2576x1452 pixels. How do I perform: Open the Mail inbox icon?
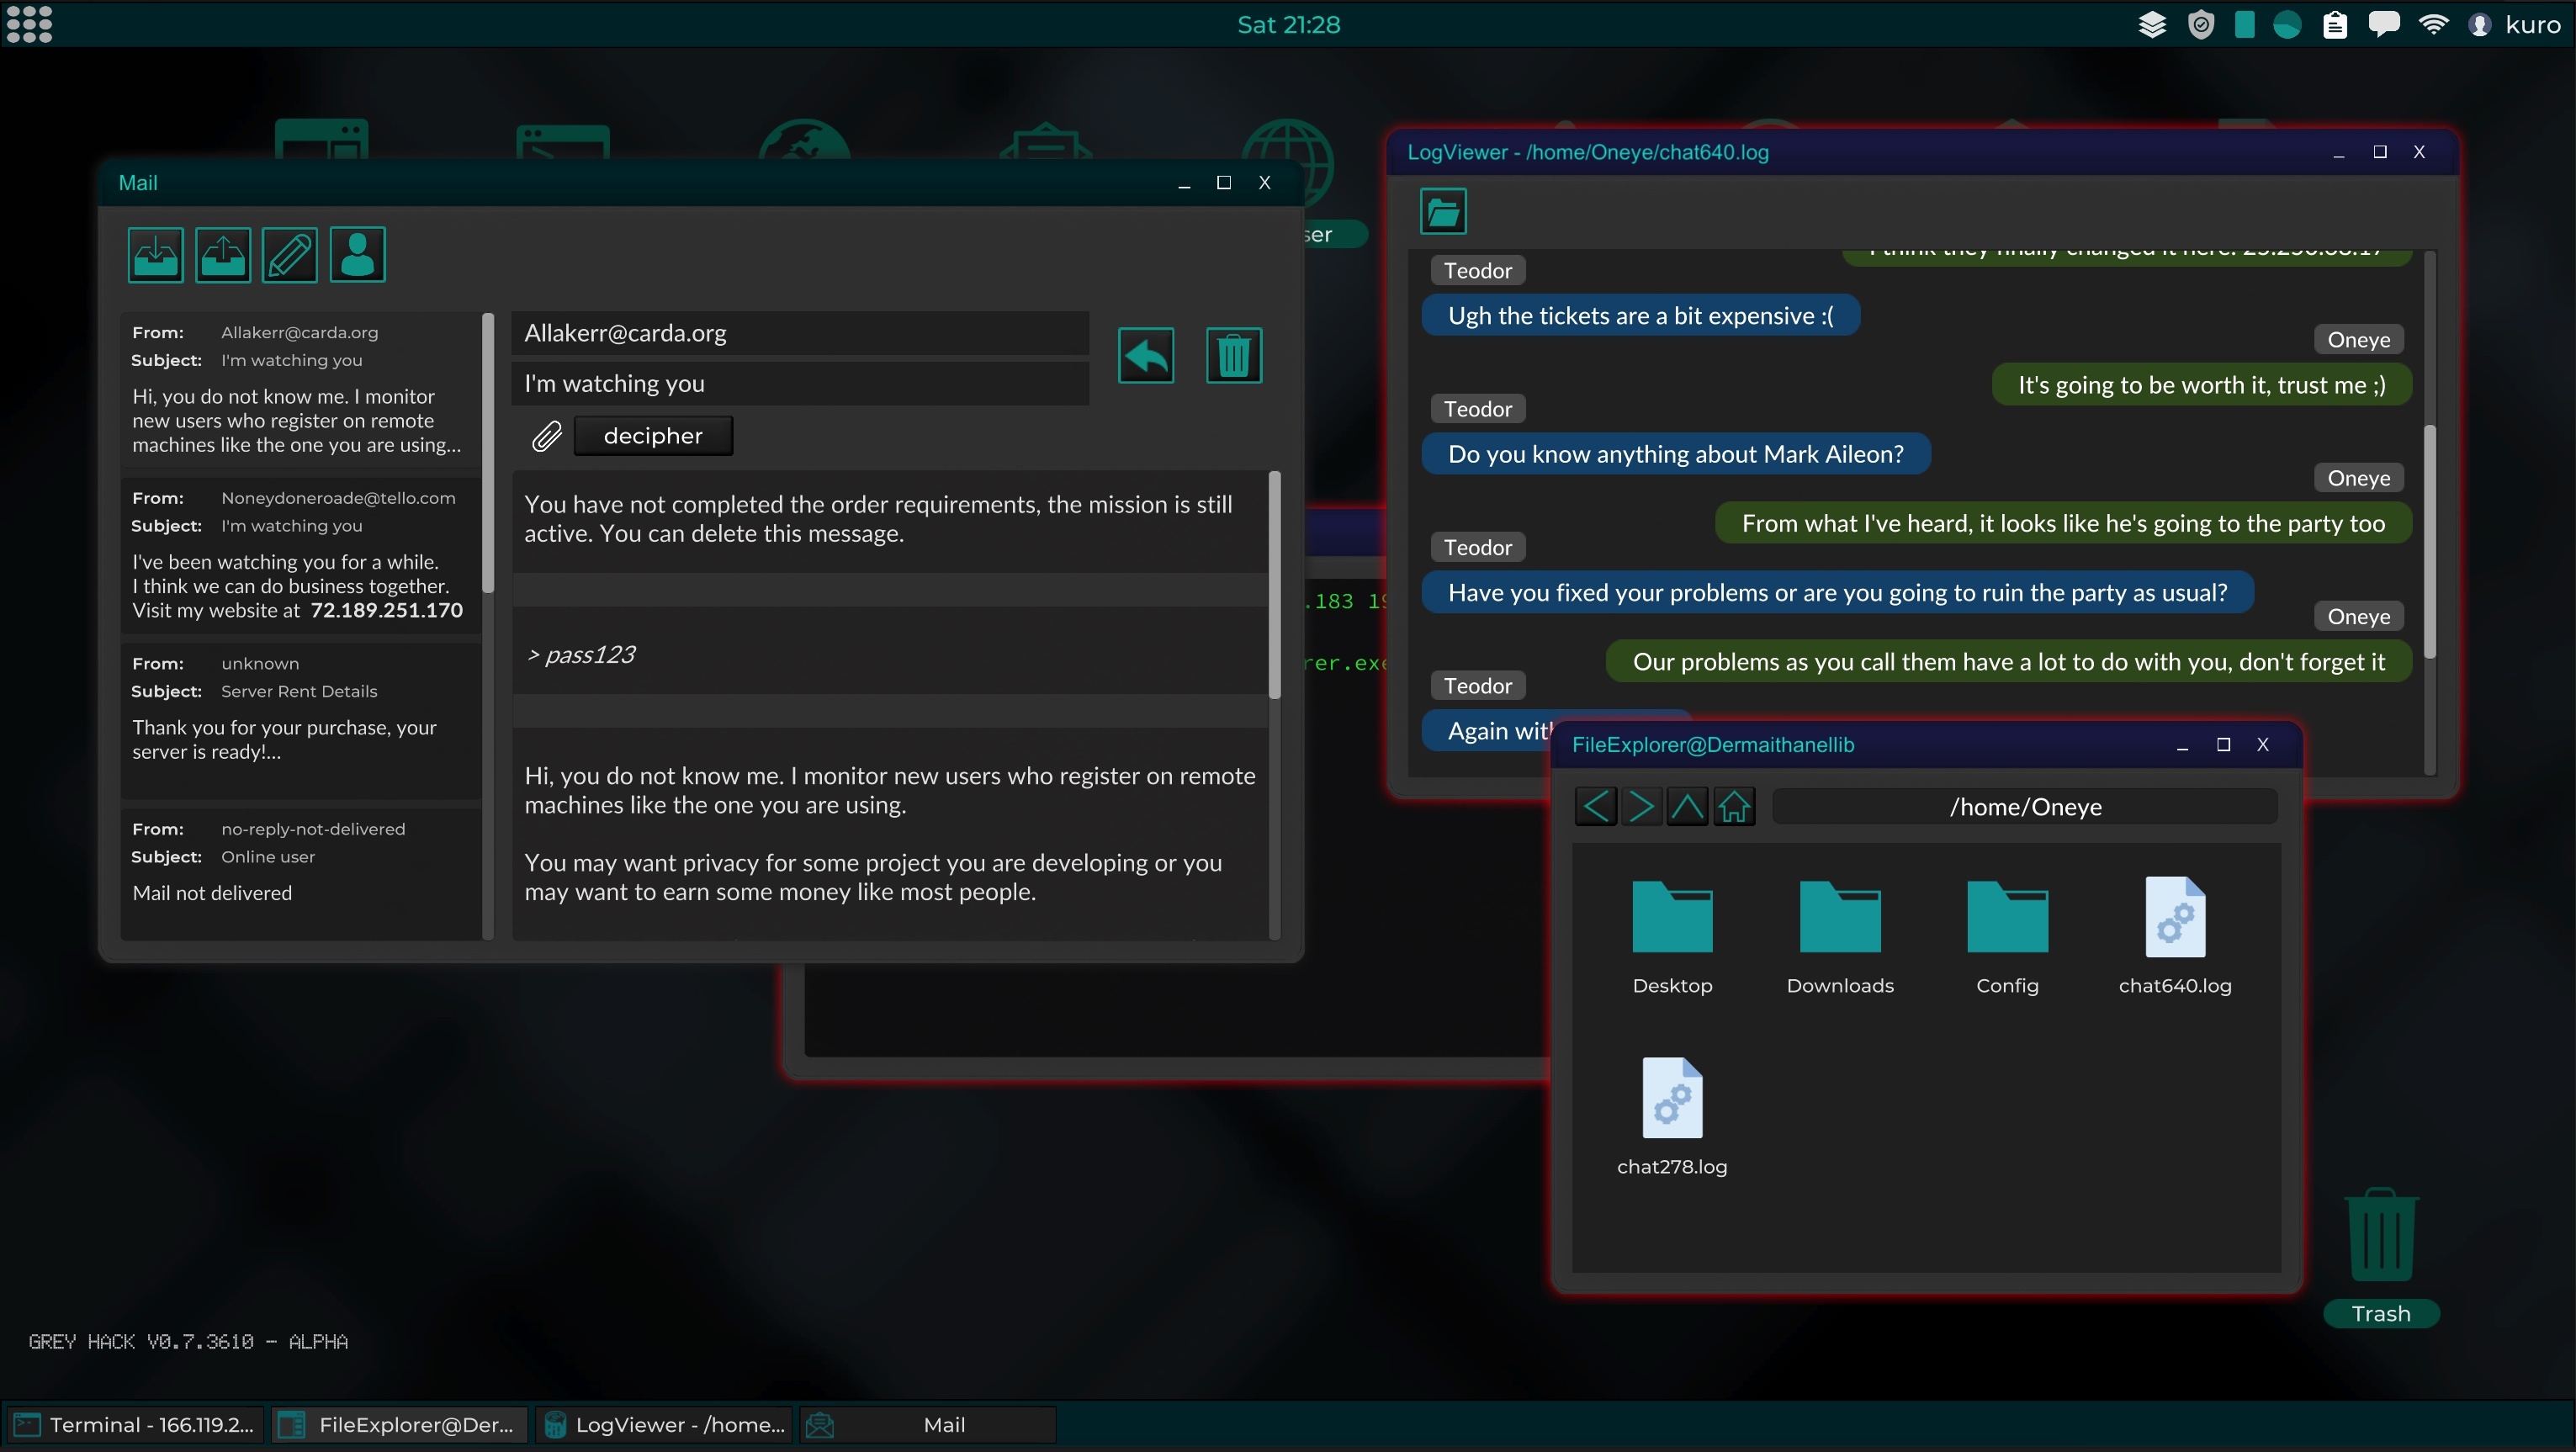(155, 255)
